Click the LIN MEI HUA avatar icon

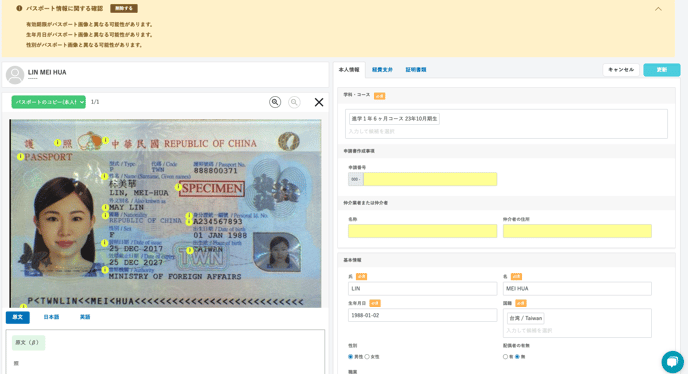(x=15, y=75)
